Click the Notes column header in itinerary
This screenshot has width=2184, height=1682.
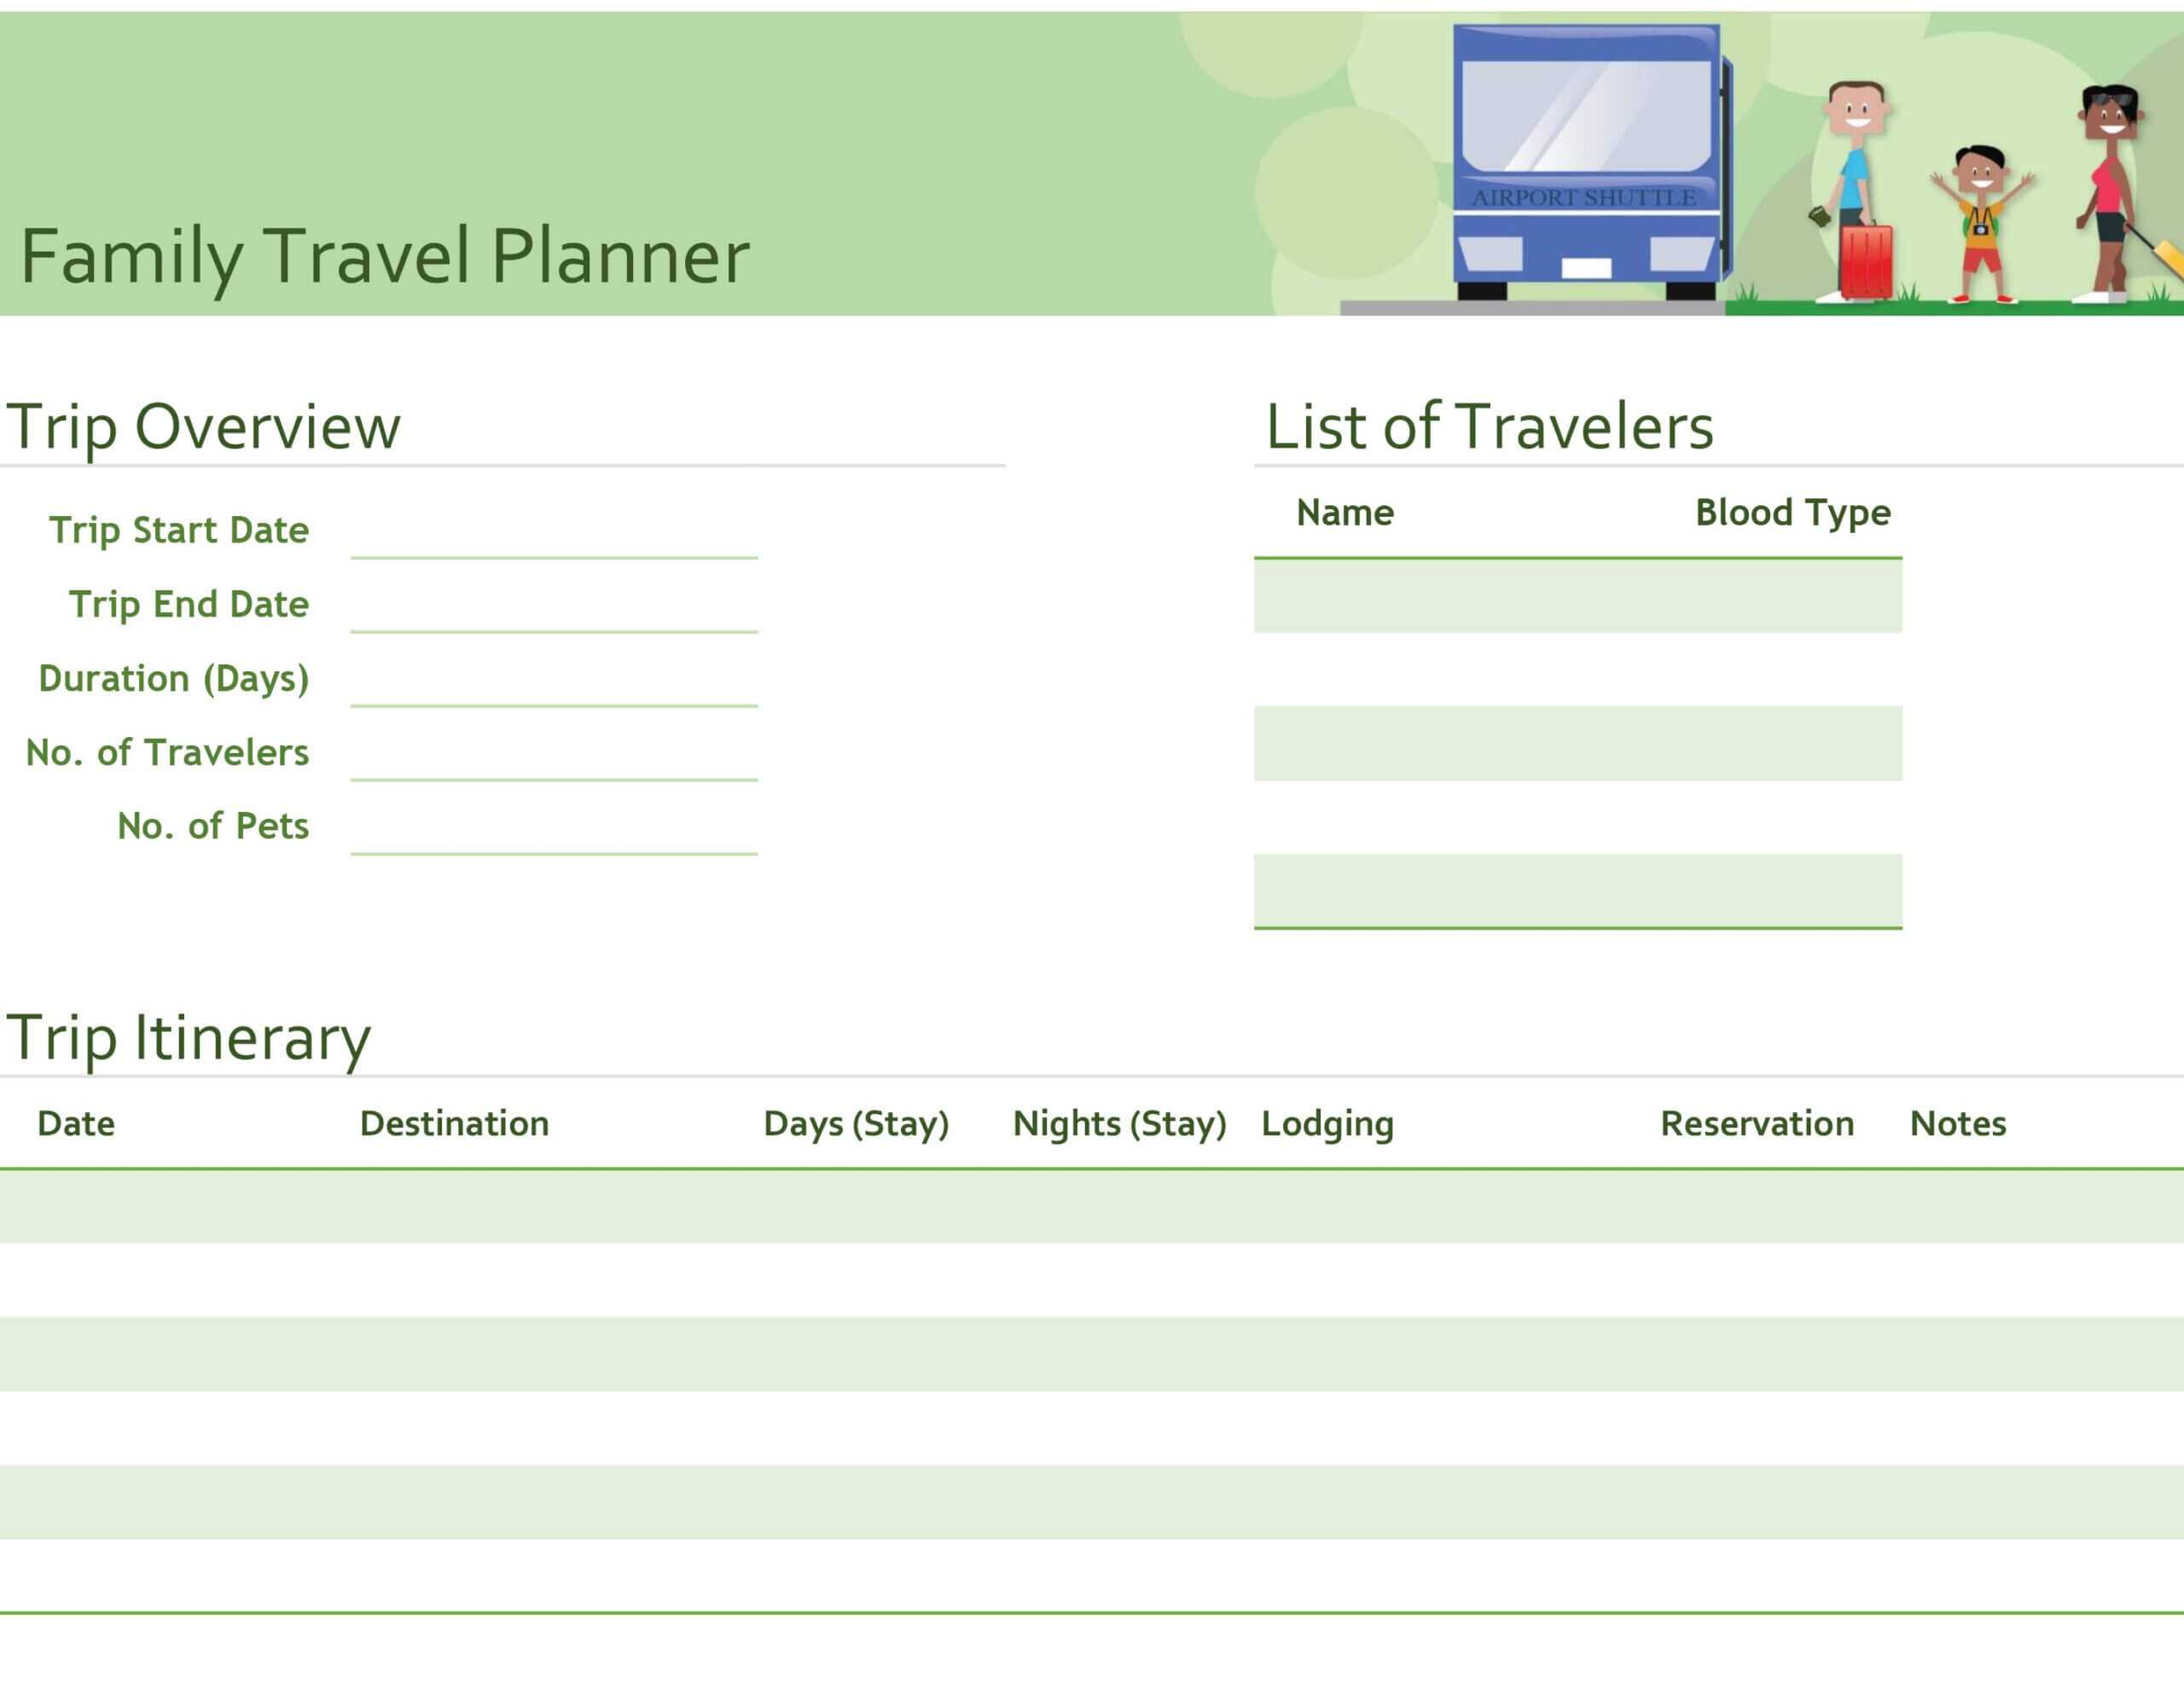click(x=1956, y=1122)
